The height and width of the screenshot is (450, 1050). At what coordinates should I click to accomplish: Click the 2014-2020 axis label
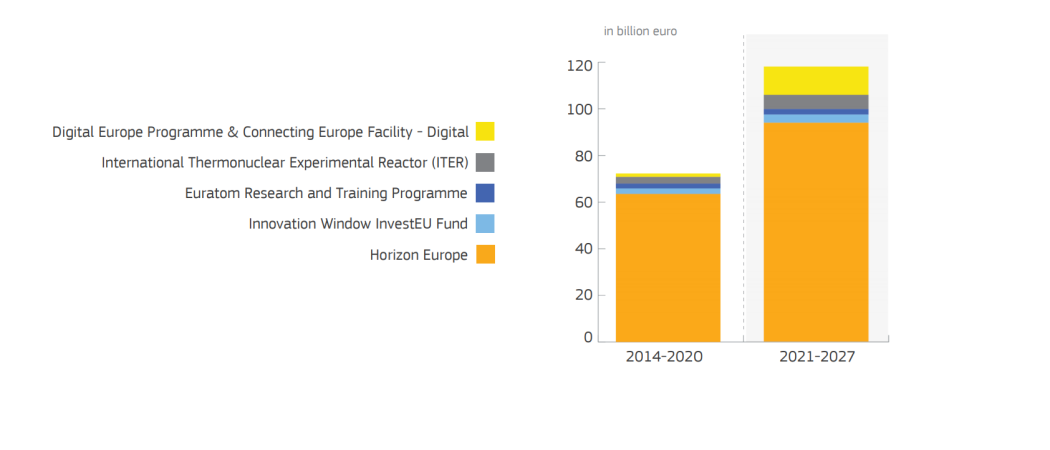point(664,357)
